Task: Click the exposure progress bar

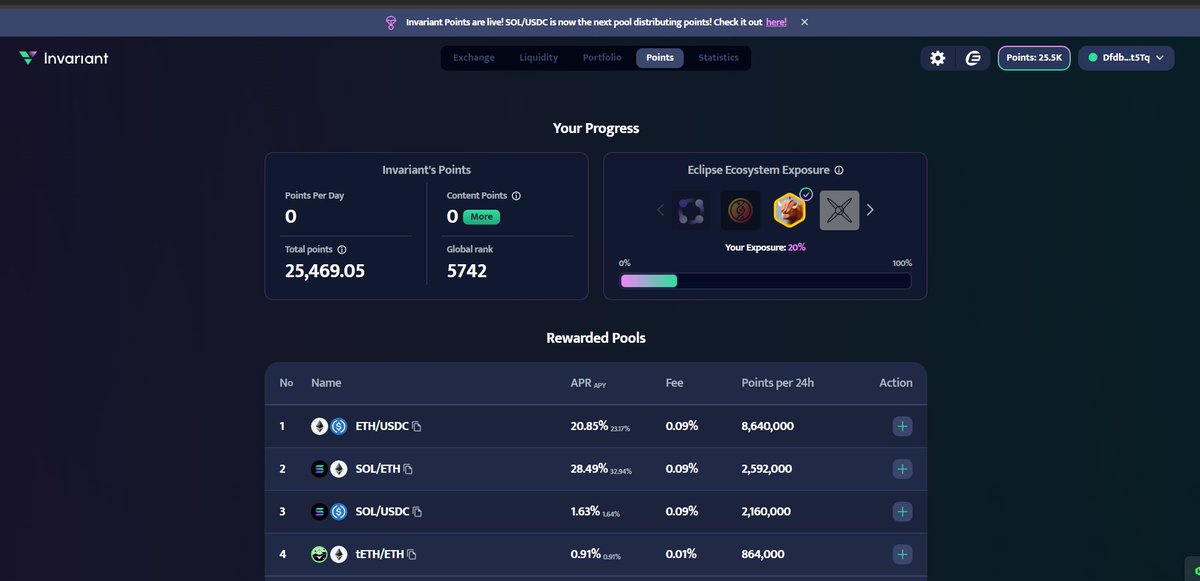Action: pos(765,281)
